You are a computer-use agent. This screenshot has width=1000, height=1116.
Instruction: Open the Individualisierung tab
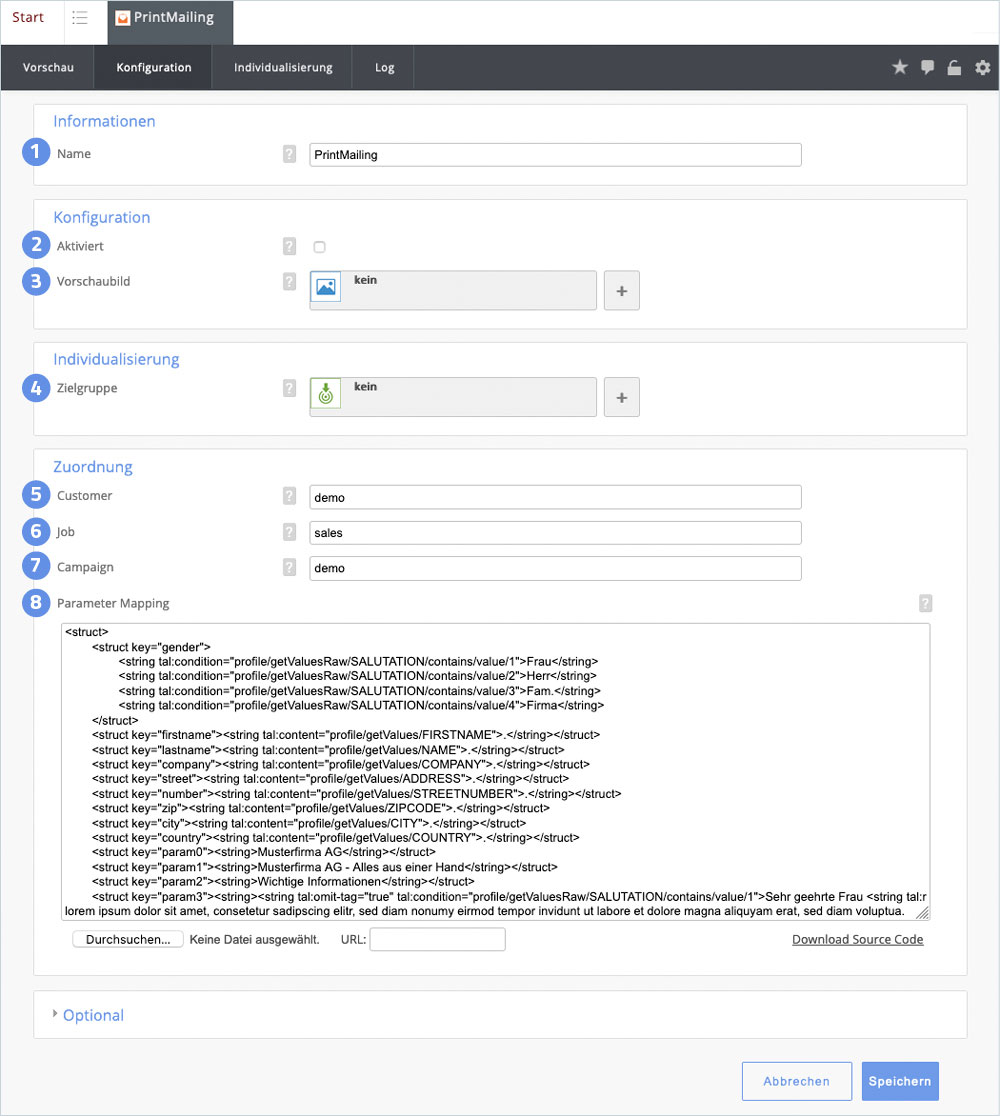[x=282, y=68]
